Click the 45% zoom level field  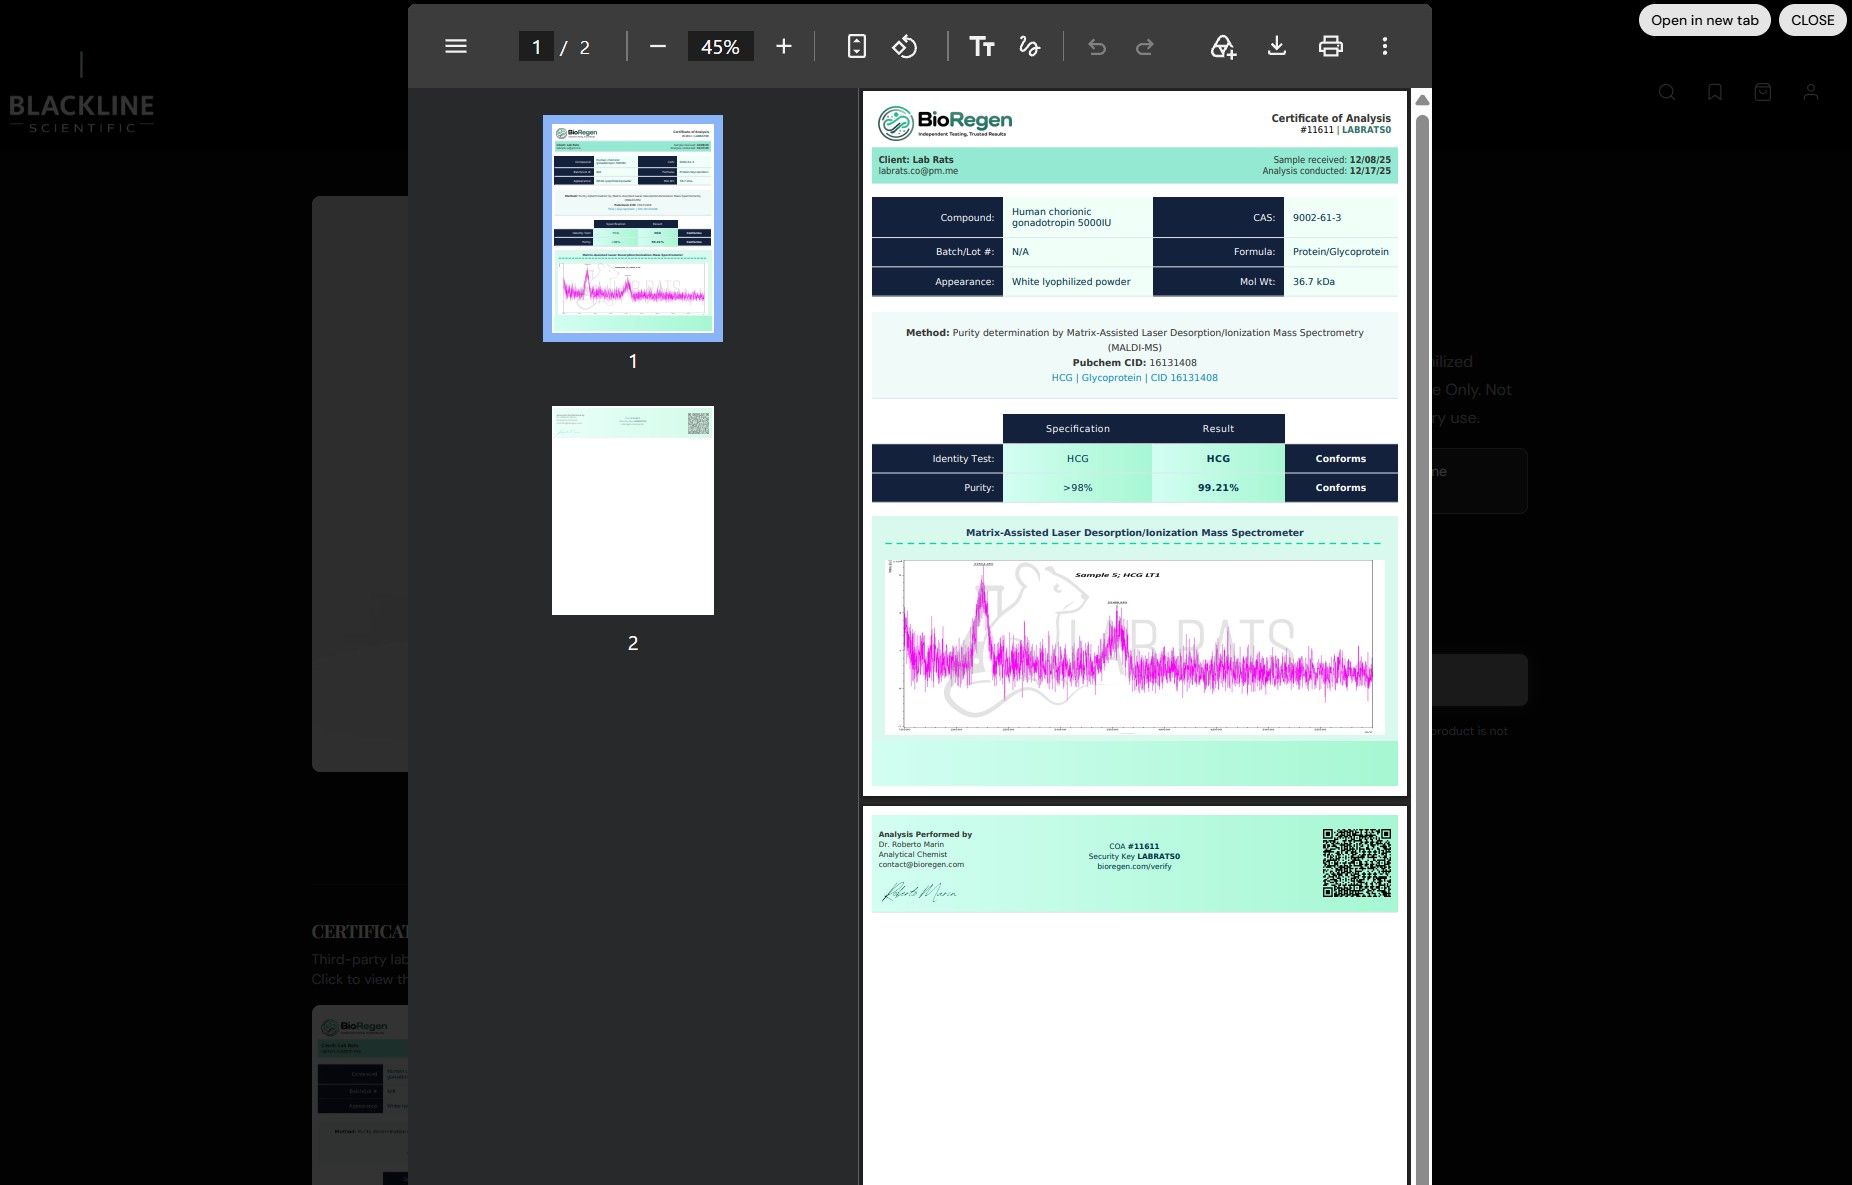(720, 46)
